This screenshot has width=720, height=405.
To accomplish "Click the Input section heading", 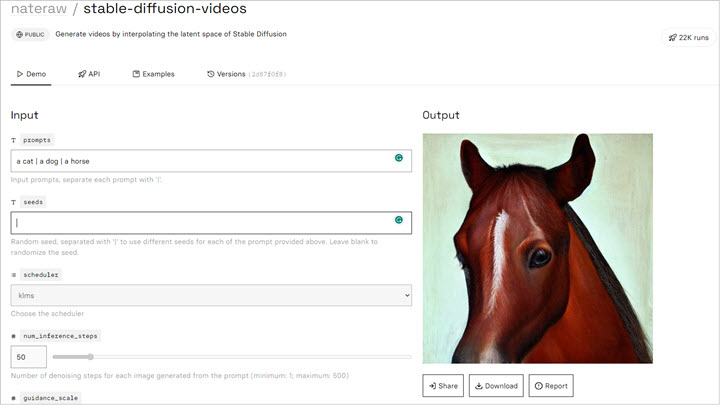I will tap(24, 115).
